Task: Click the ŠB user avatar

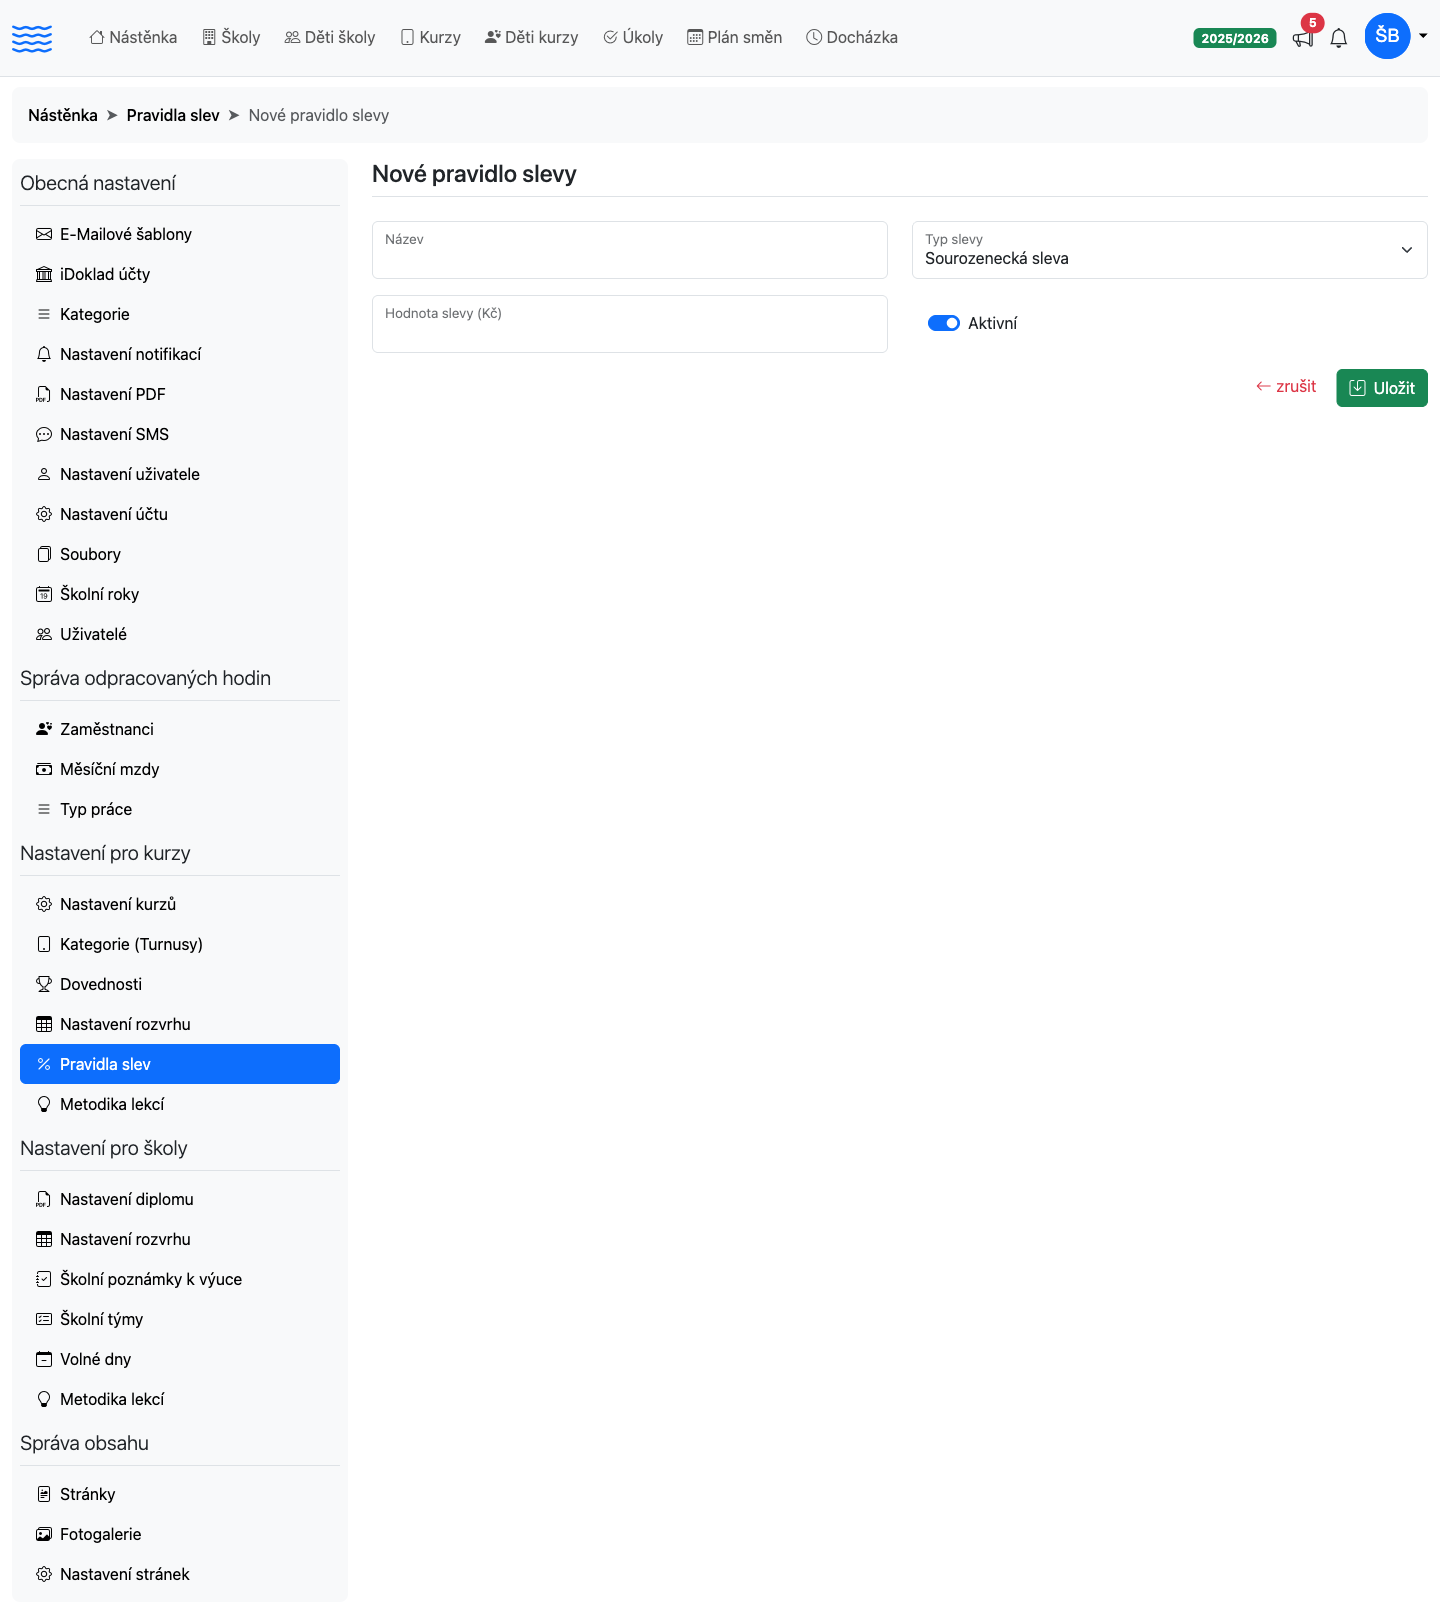Action: (x=1387, y=36)
